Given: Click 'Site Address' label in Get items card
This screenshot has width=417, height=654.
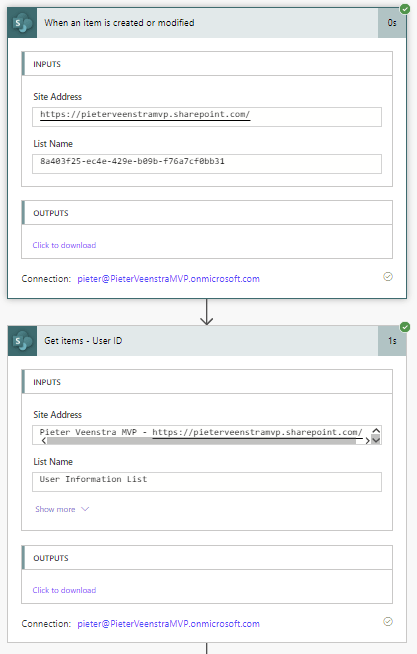Looking at the screenshot, I should 58,415.
